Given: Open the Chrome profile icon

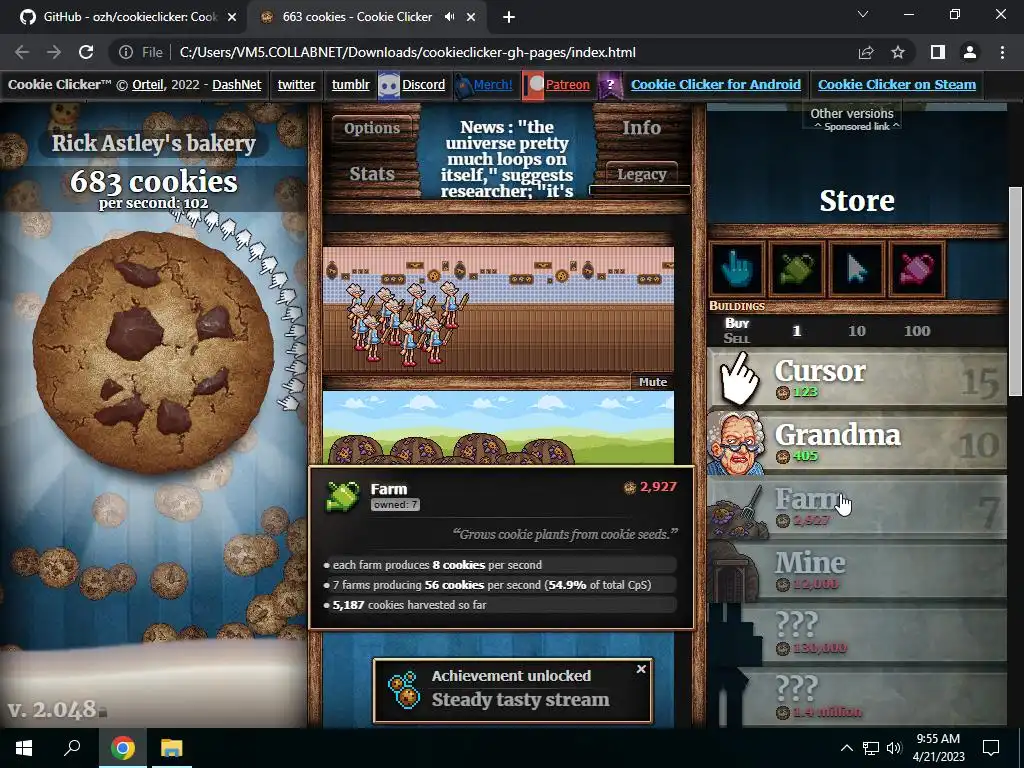Looking at the screenshot, I should tap(970, 52).
